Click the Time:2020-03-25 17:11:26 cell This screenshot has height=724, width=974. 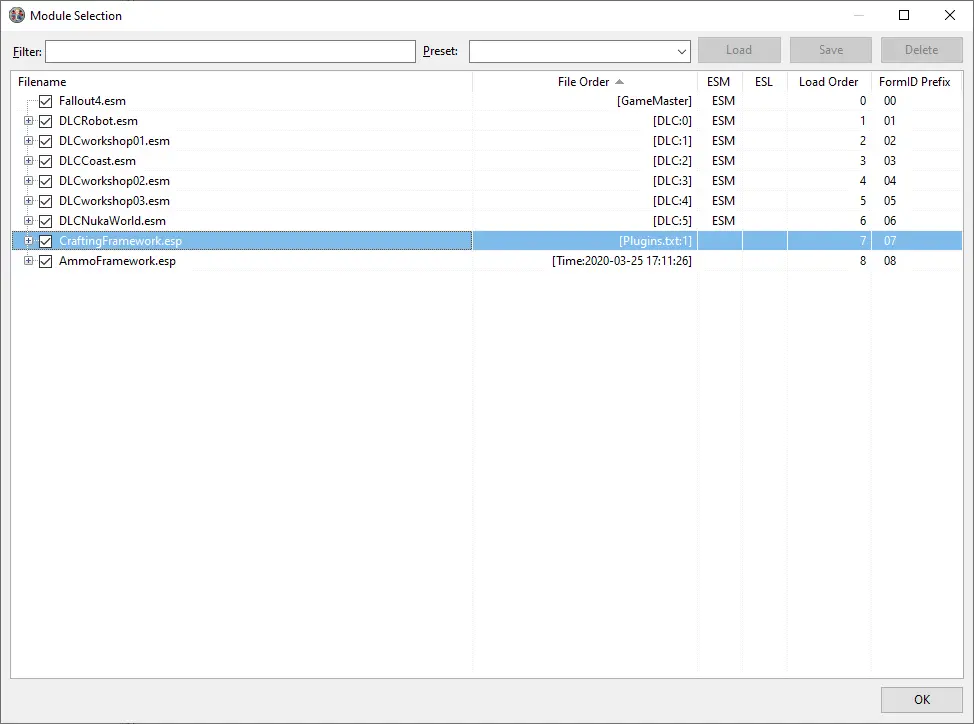[x=622, y=261]
